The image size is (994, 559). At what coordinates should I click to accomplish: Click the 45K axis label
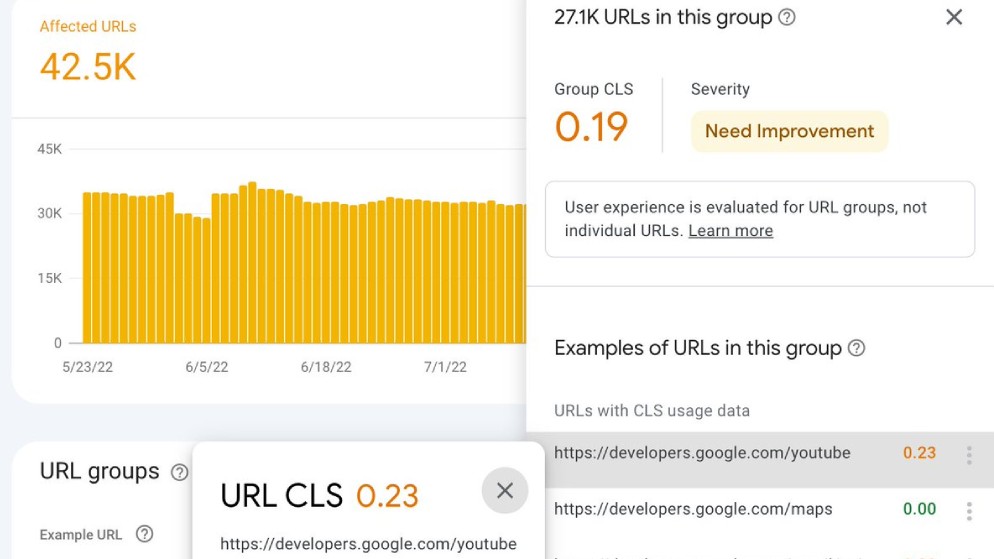coord(49,149)
